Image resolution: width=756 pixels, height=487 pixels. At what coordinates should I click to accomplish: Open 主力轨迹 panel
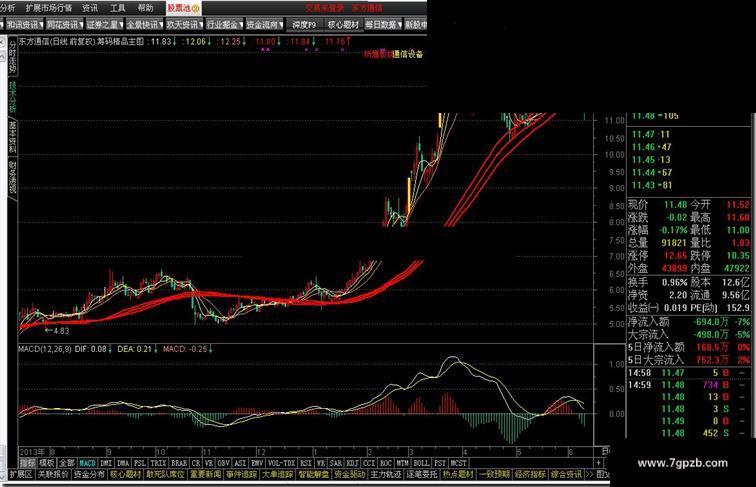point(386,474)
